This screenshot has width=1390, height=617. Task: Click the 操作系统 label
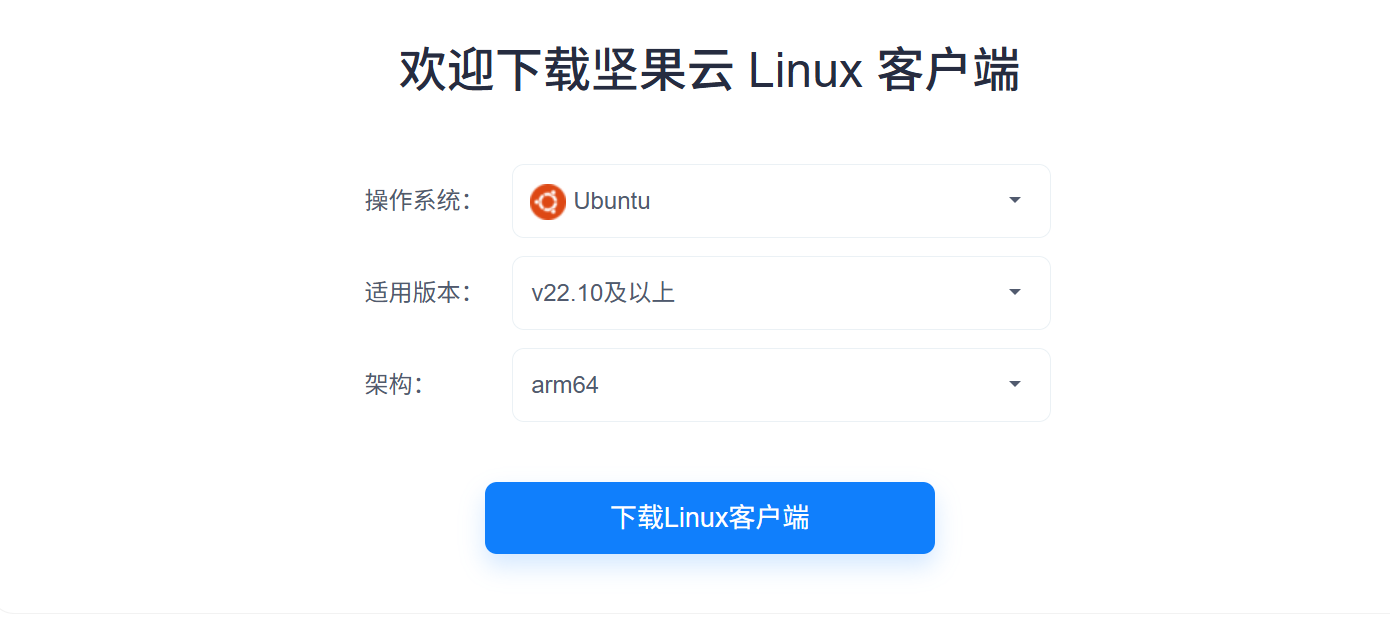417,201
